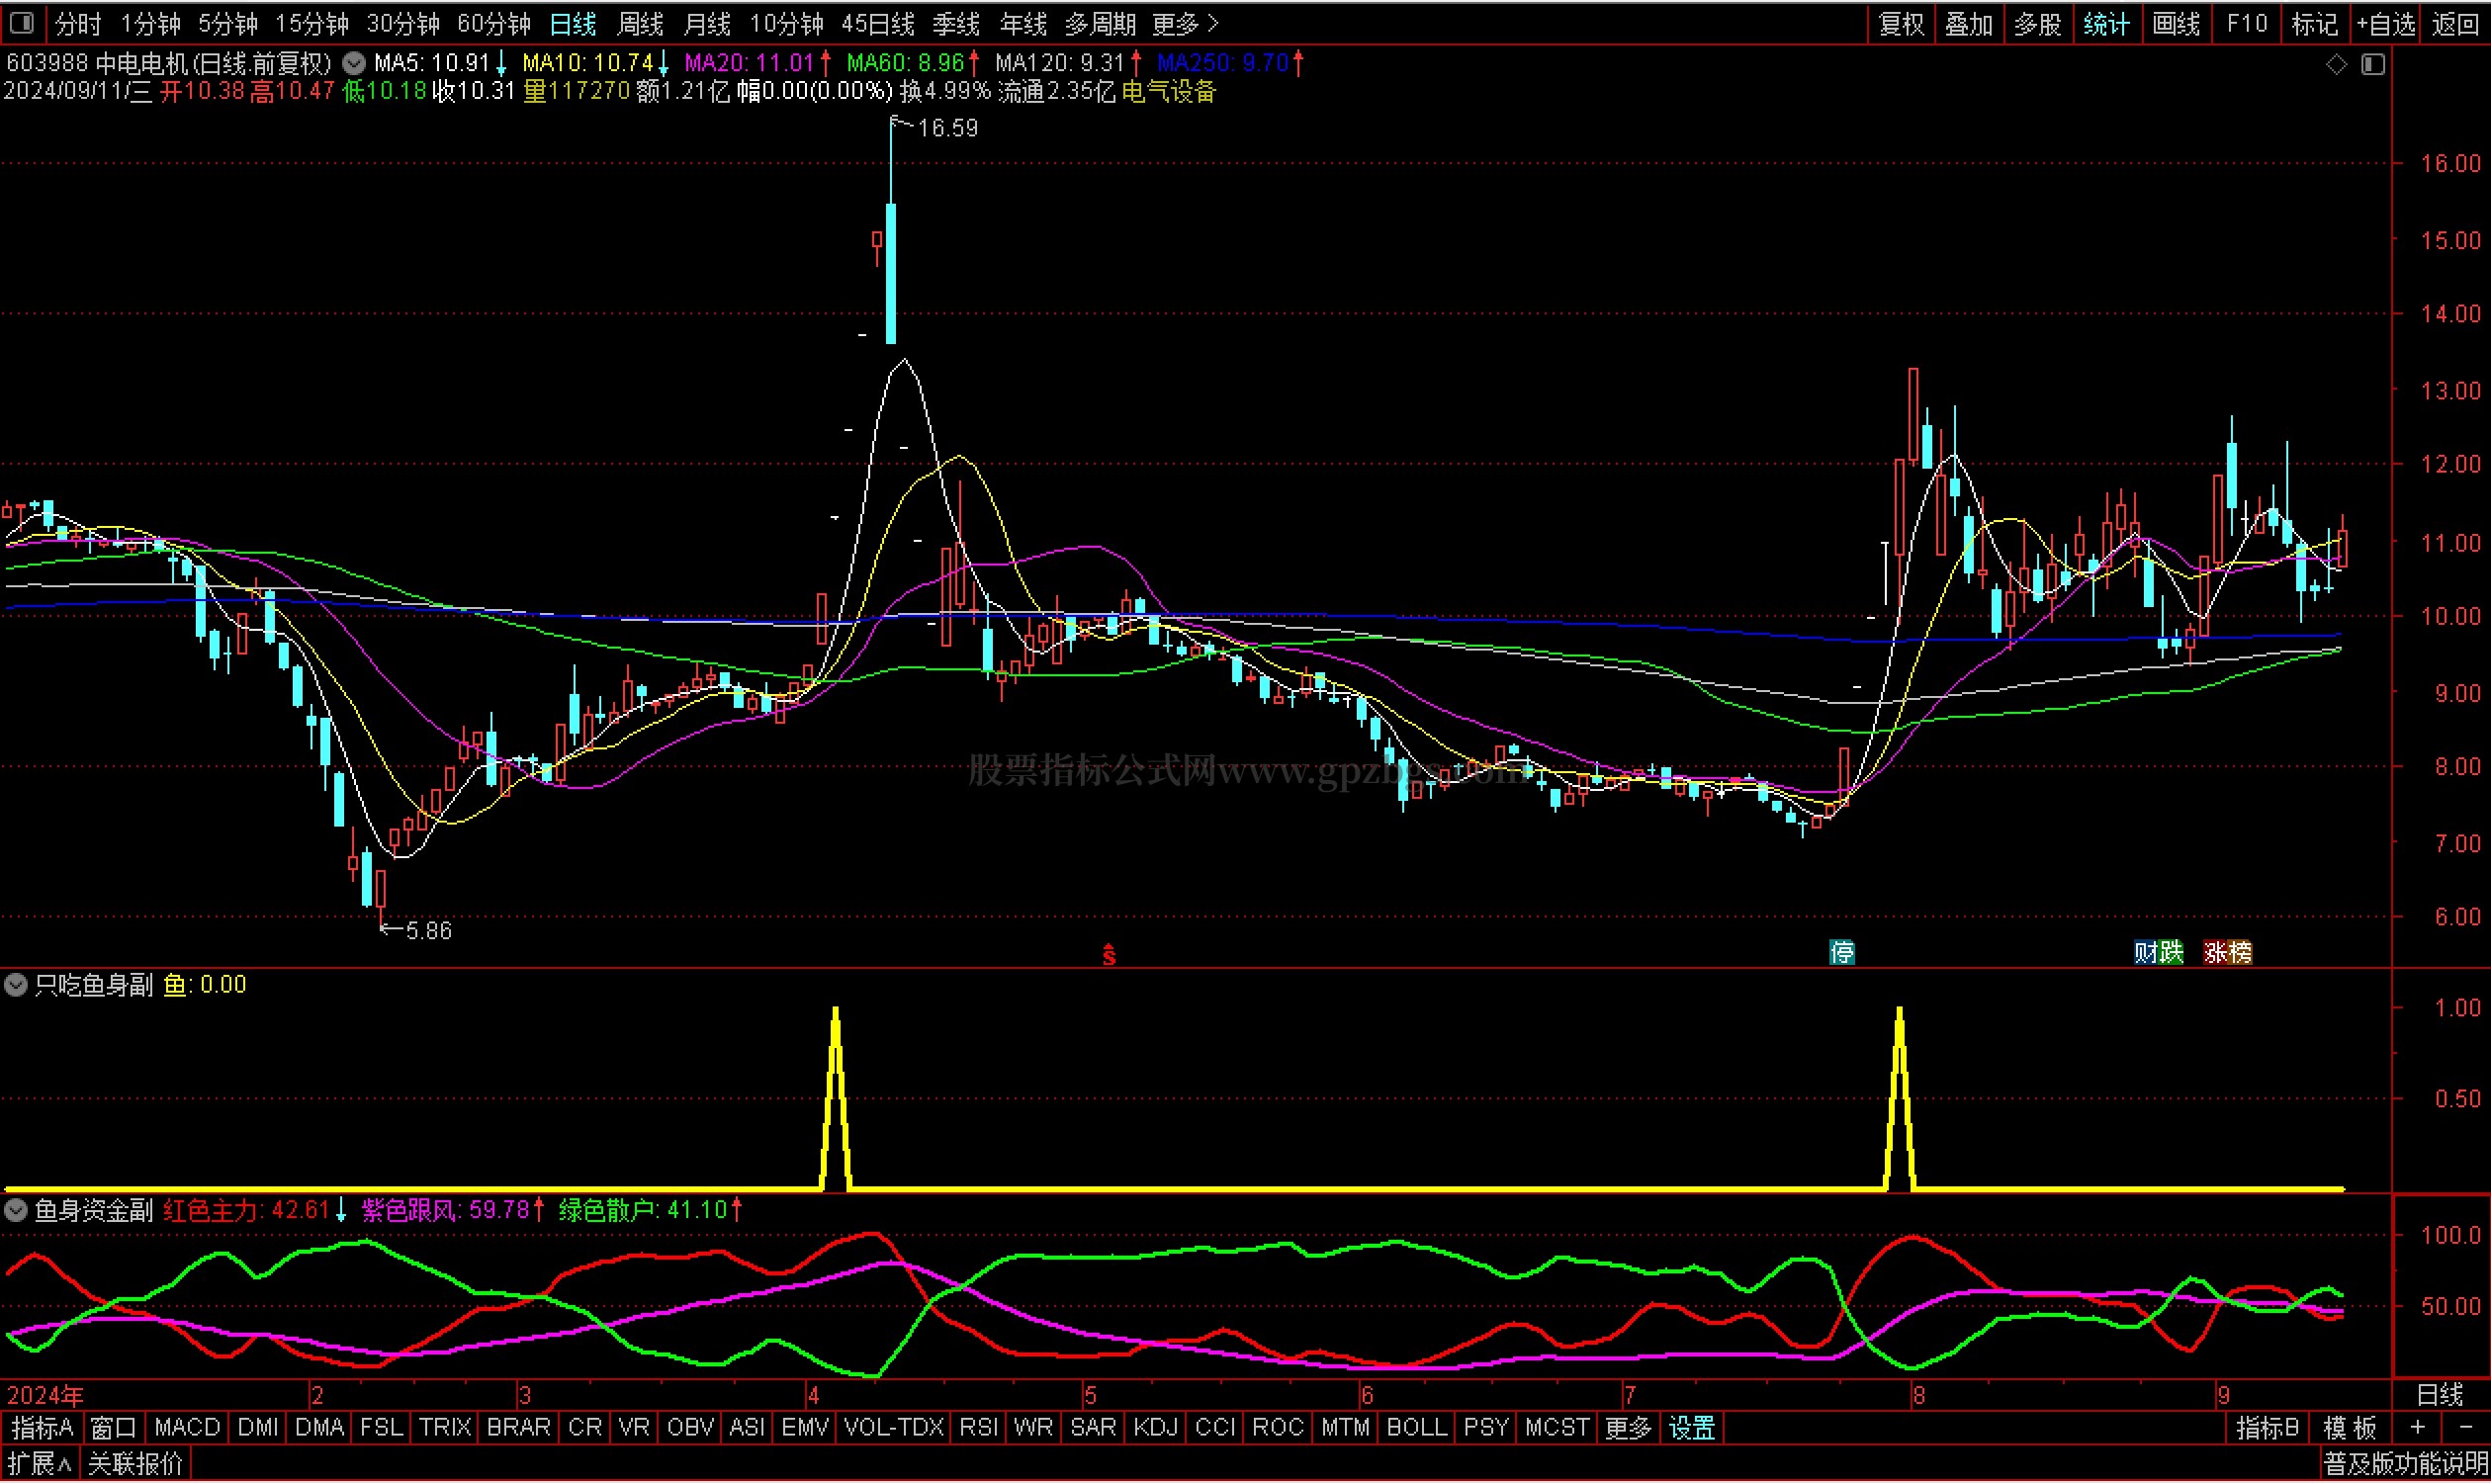Expand the 只吃鱼身副 indicator menu
Image resolution: width=2491 pixels, height=1484 pixels.
point(16,986)
